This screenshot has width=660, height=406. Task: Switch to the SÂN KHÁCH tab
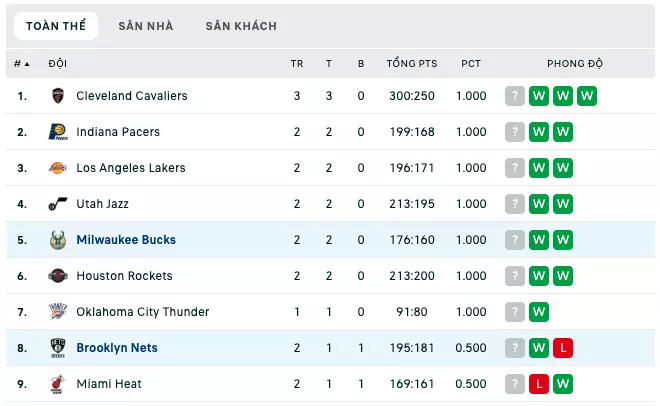click(x=241, y=26)
